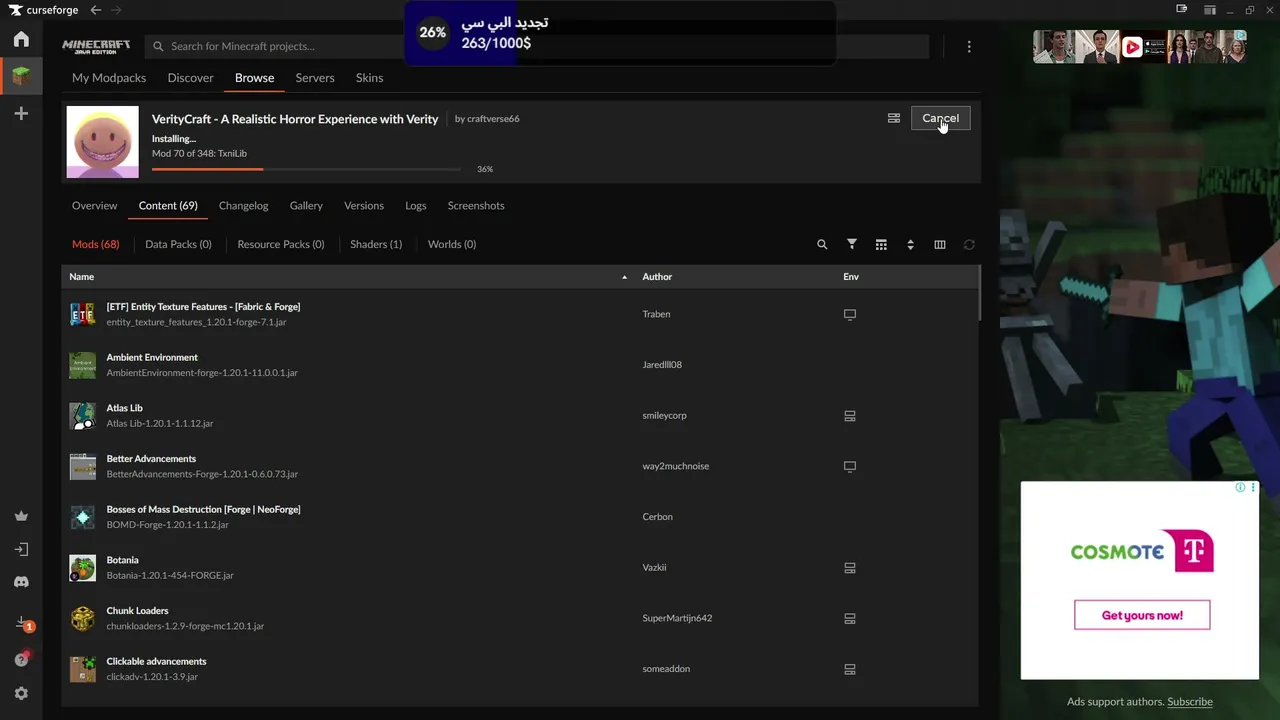Cancel the modpack installation
1280x720 pixels.
coord(940,118)
